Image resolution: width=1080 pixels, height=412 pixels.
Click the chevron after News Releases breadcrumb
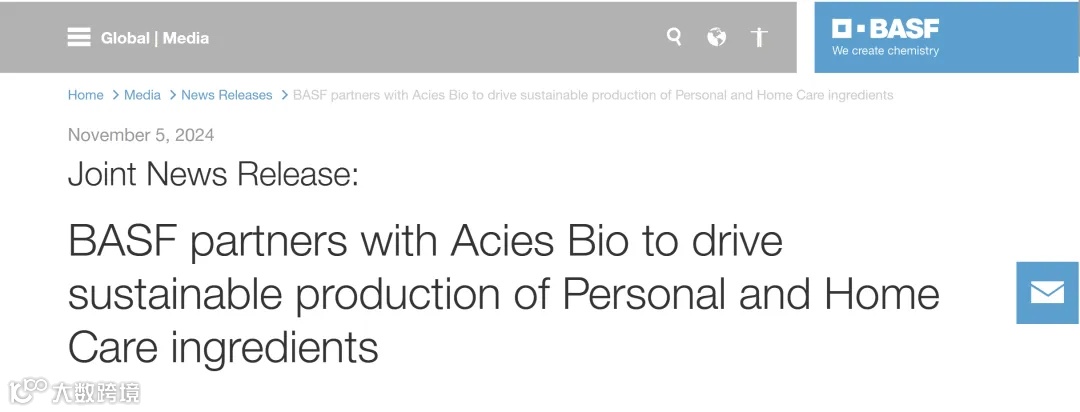tap(283, 95)
